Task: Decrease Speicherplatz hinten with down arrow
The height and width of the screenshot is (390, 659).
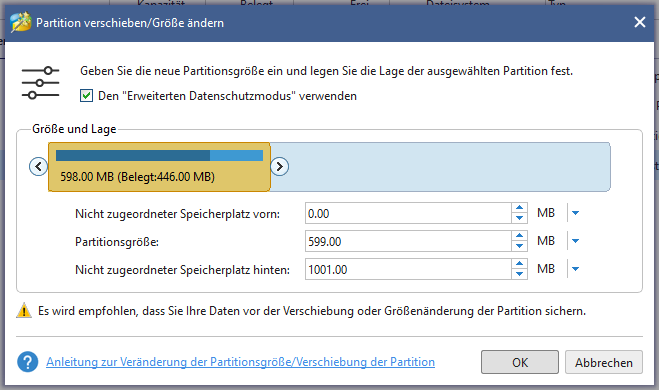Action: click(519, 274)
